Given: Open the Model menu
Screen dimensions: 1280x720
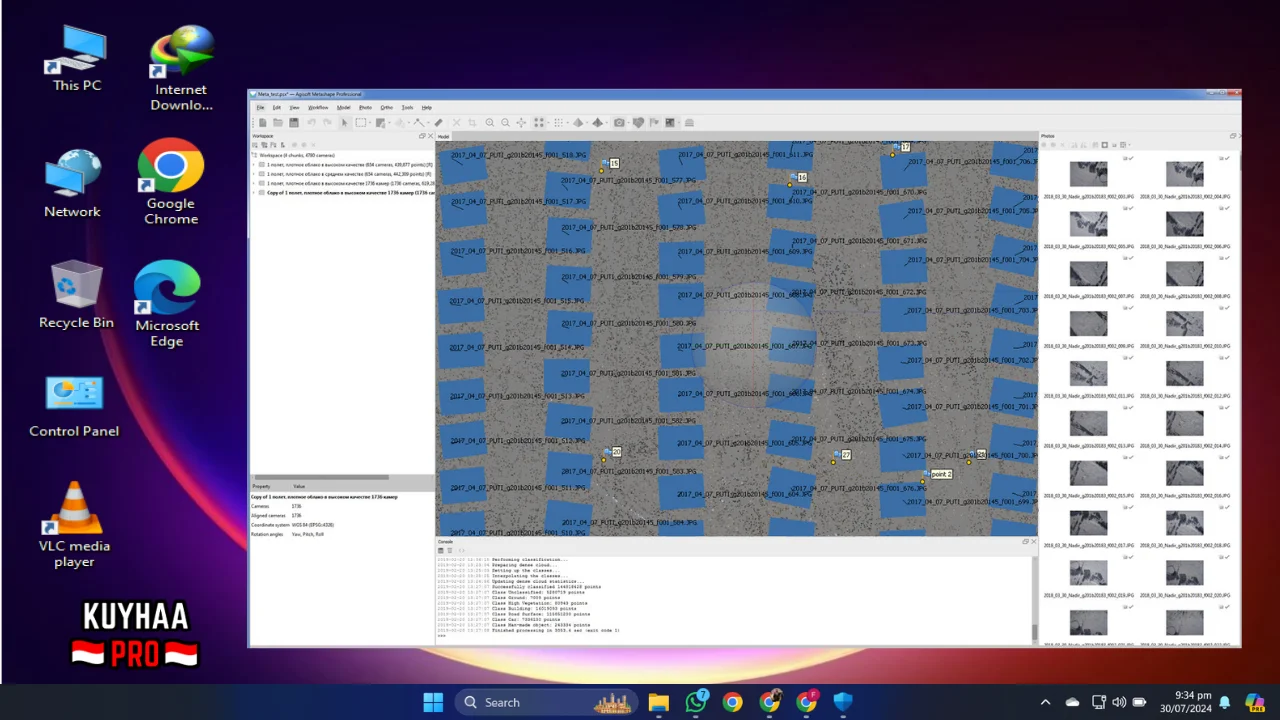Looking at the screenshot, I should 343,107.
